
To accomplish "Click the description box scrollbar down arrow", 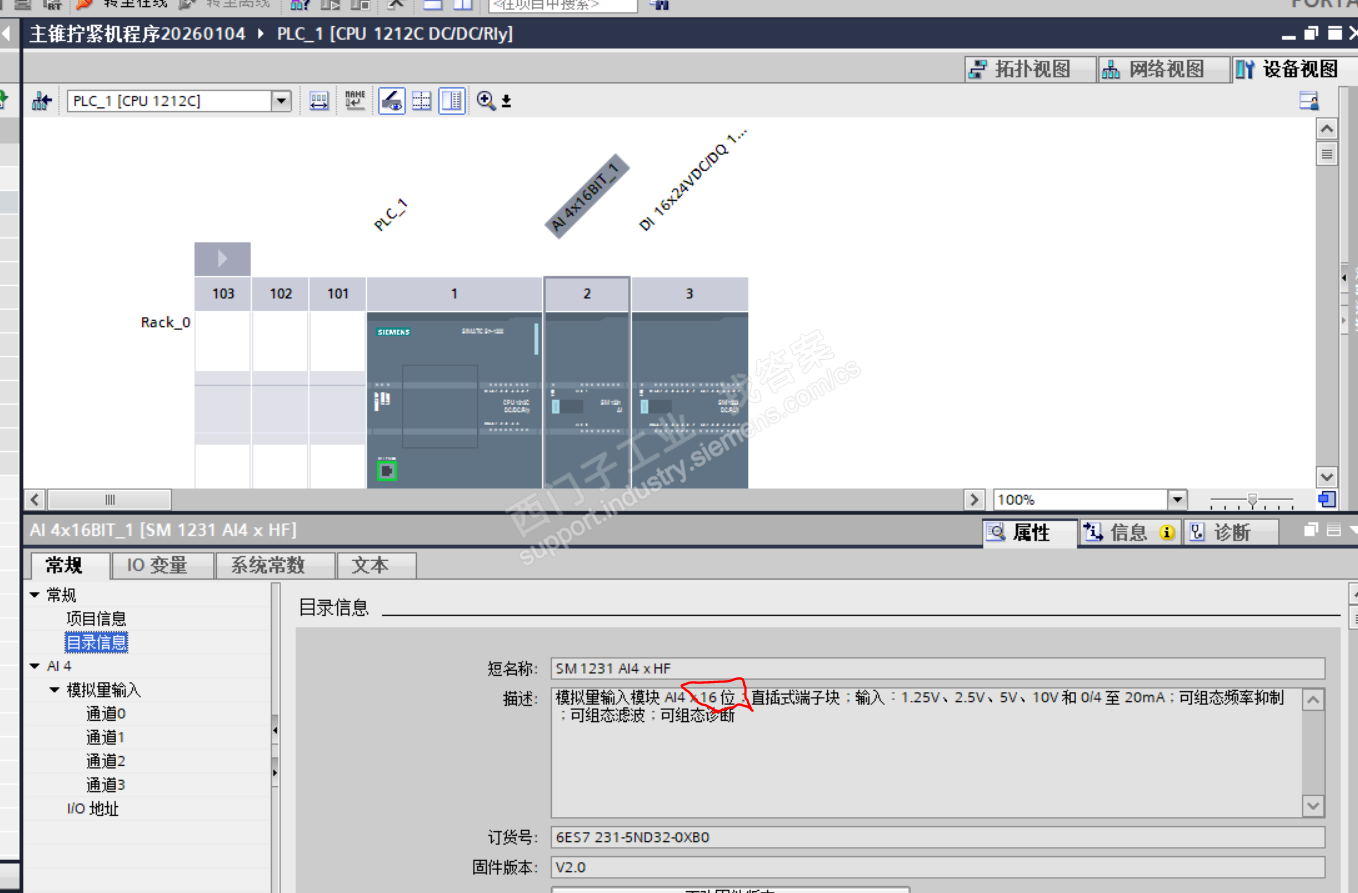I will point(1314,805).
